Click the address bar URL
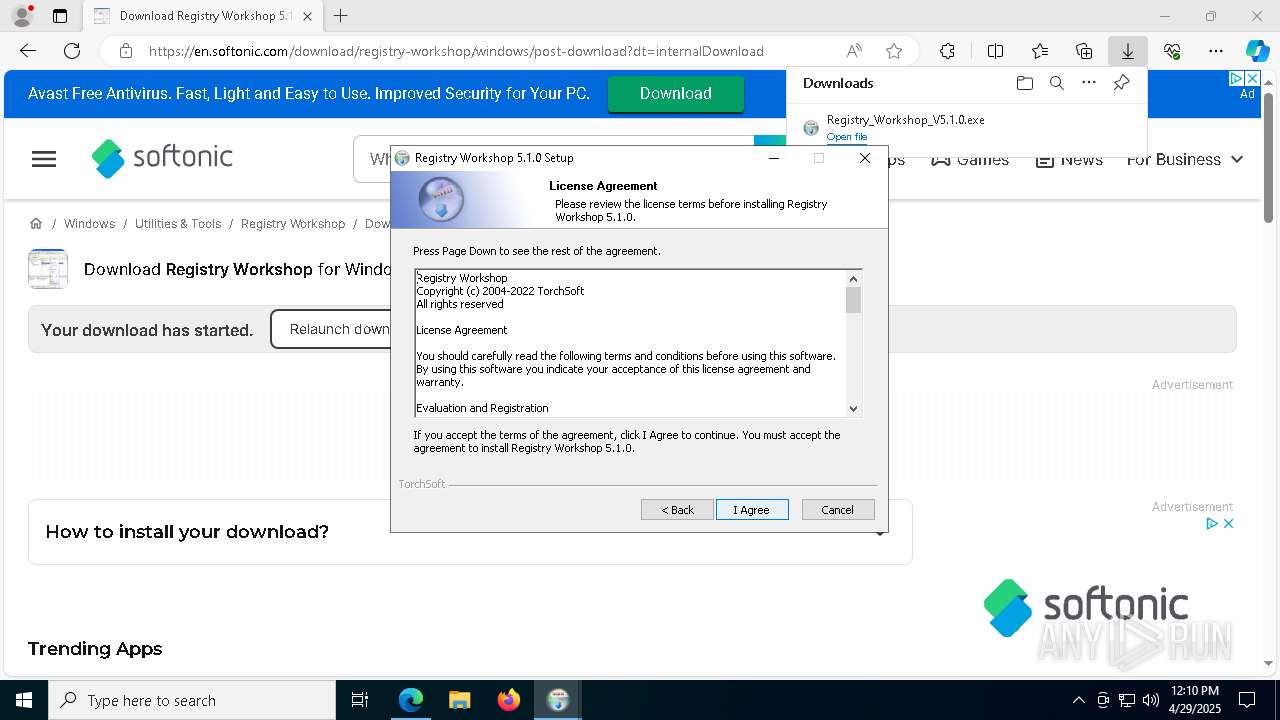Image resolution: width=1280 pixels, height=720 pixels. click(456, 51)
